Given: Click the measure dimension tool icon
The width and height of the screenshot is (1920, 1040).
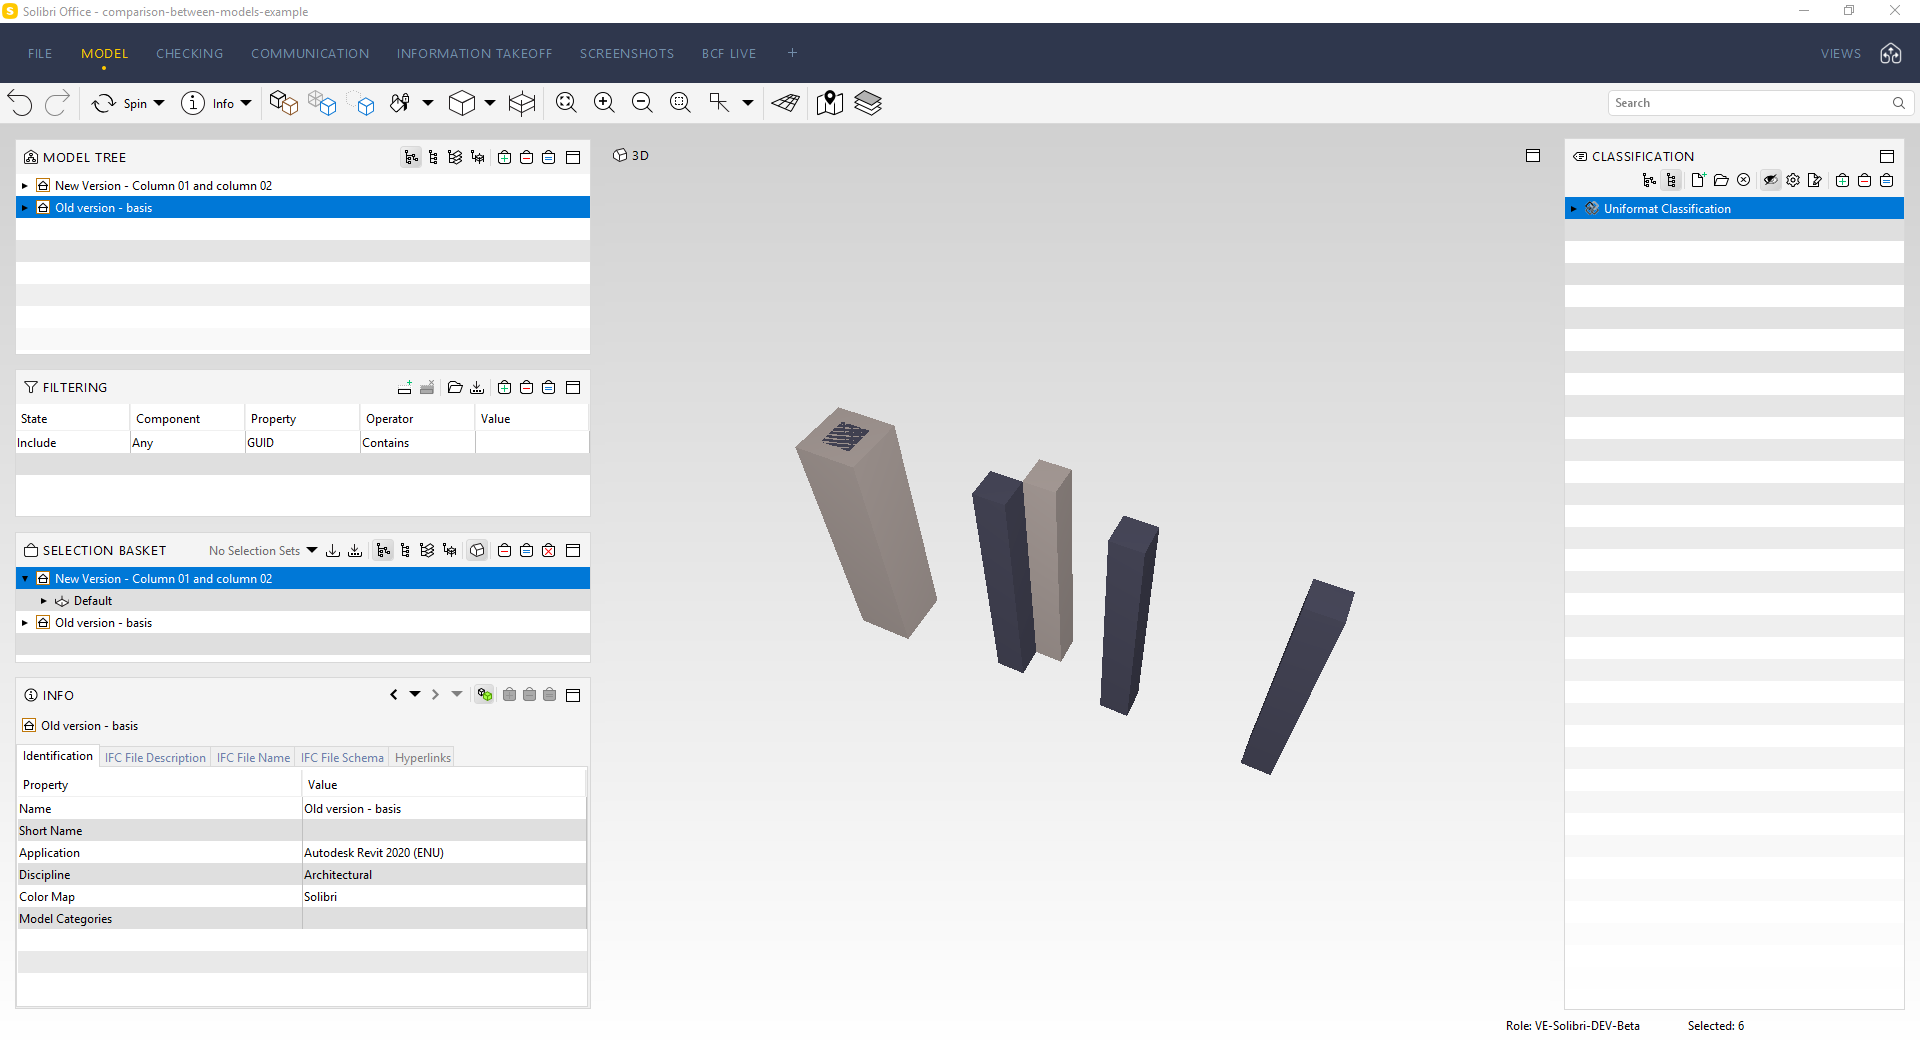Looking at the screenshot, I should pyautogui.click(x=719, y=103).
